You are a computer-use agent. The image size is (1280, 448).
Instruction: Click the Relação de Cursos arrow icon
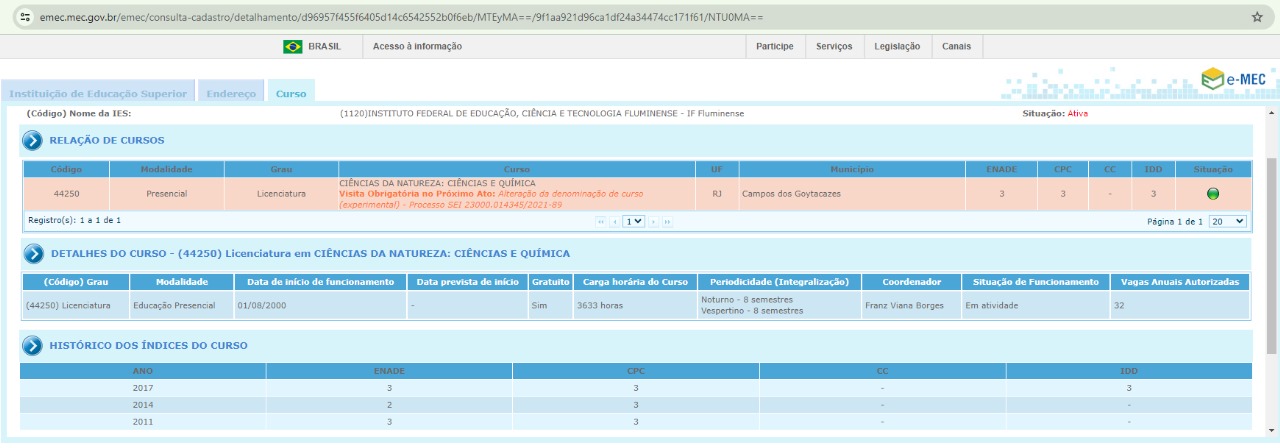(33, 140)
